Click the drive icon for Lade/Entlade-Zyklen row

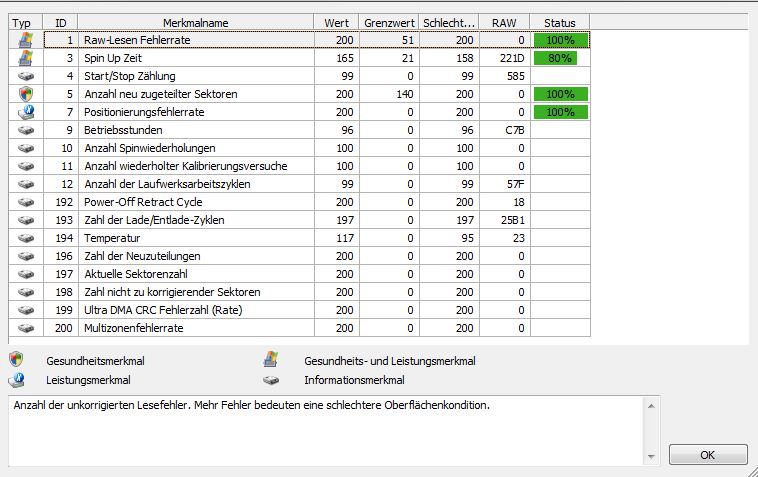26,220
